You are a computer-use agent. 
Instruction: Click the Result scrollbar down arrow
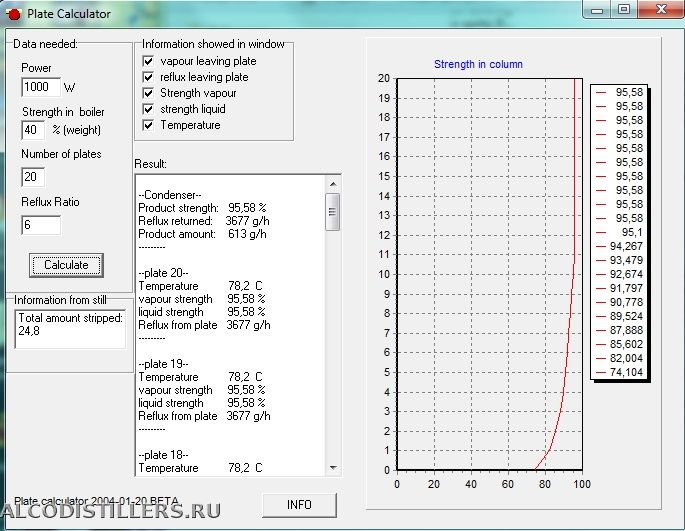click(333, 468)
